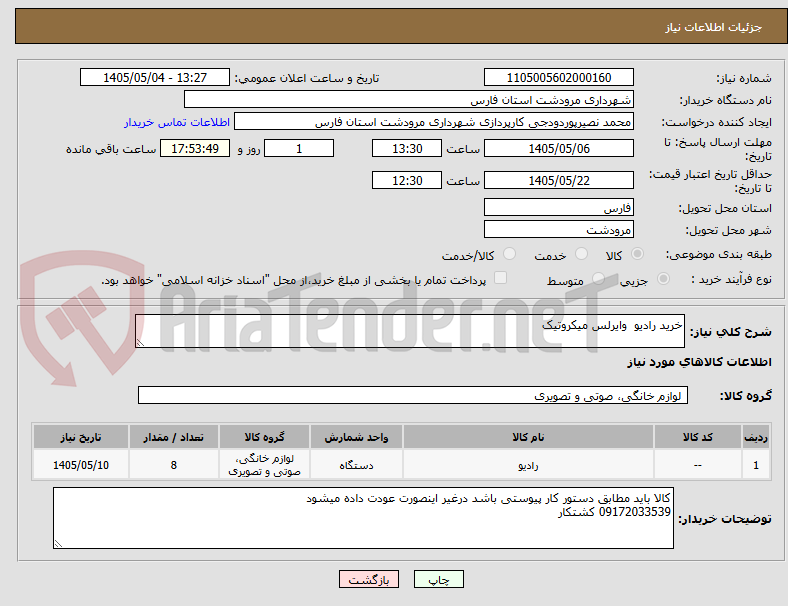Viewport: 788px width, 606px height.
Task: Click the توضیحات خریدار text area
Action: pyautogui.click(x=363, y=518)
